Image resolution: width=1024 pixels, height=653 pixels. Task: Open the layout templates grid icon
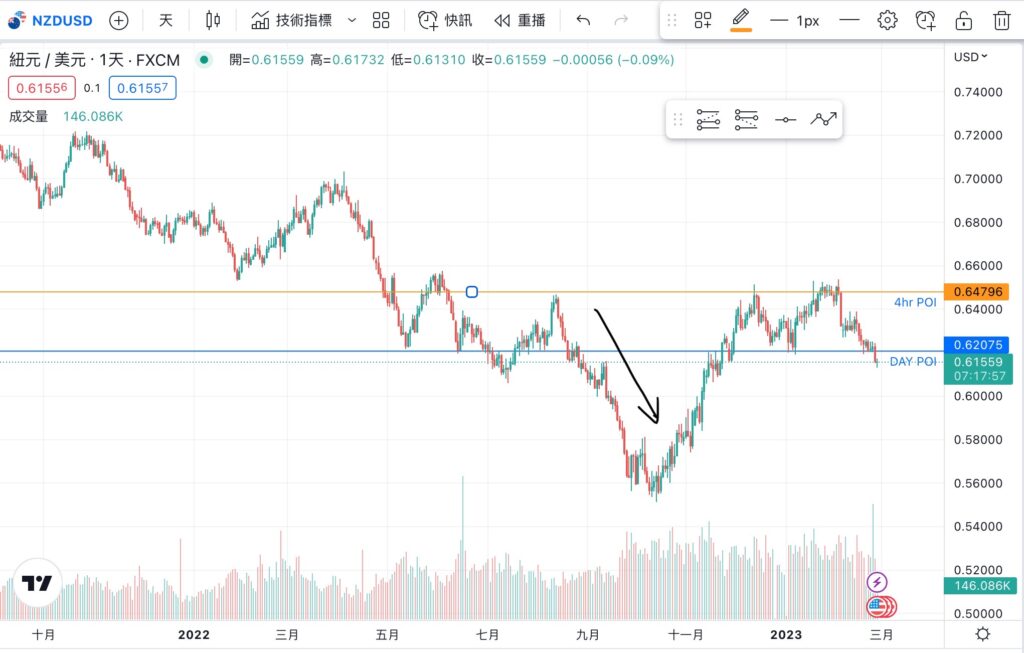click(381, 20)
